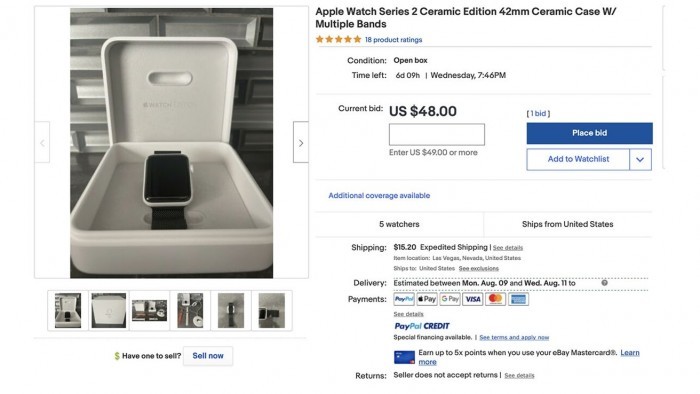Open Additional coverage available link

coord(379,195)
